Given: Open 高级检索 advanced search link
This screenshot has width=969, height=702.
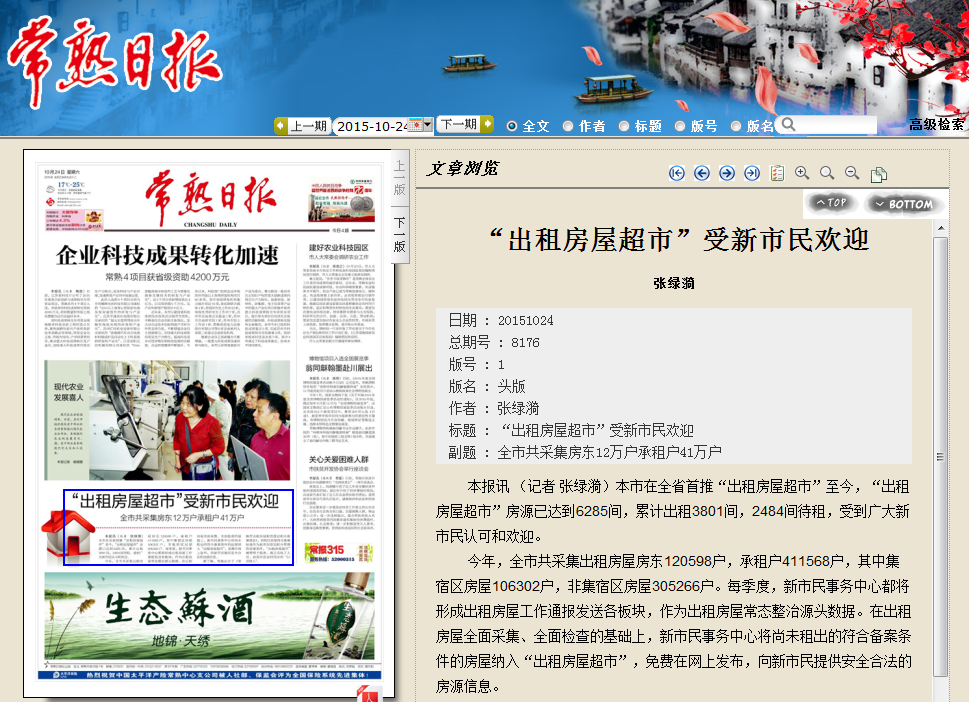Looking at the screenshot, I should click(x=936, y=125).
